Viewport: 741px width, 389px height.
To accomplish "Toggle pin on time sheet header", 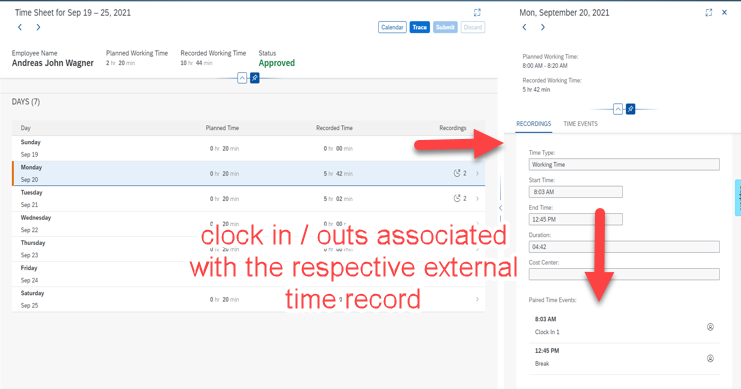I will click(x=255, y=78).
